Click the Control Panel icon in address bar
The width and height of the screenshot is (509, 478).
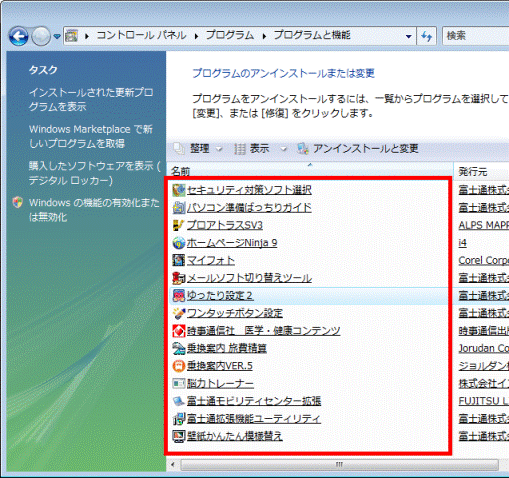point(71,36)
